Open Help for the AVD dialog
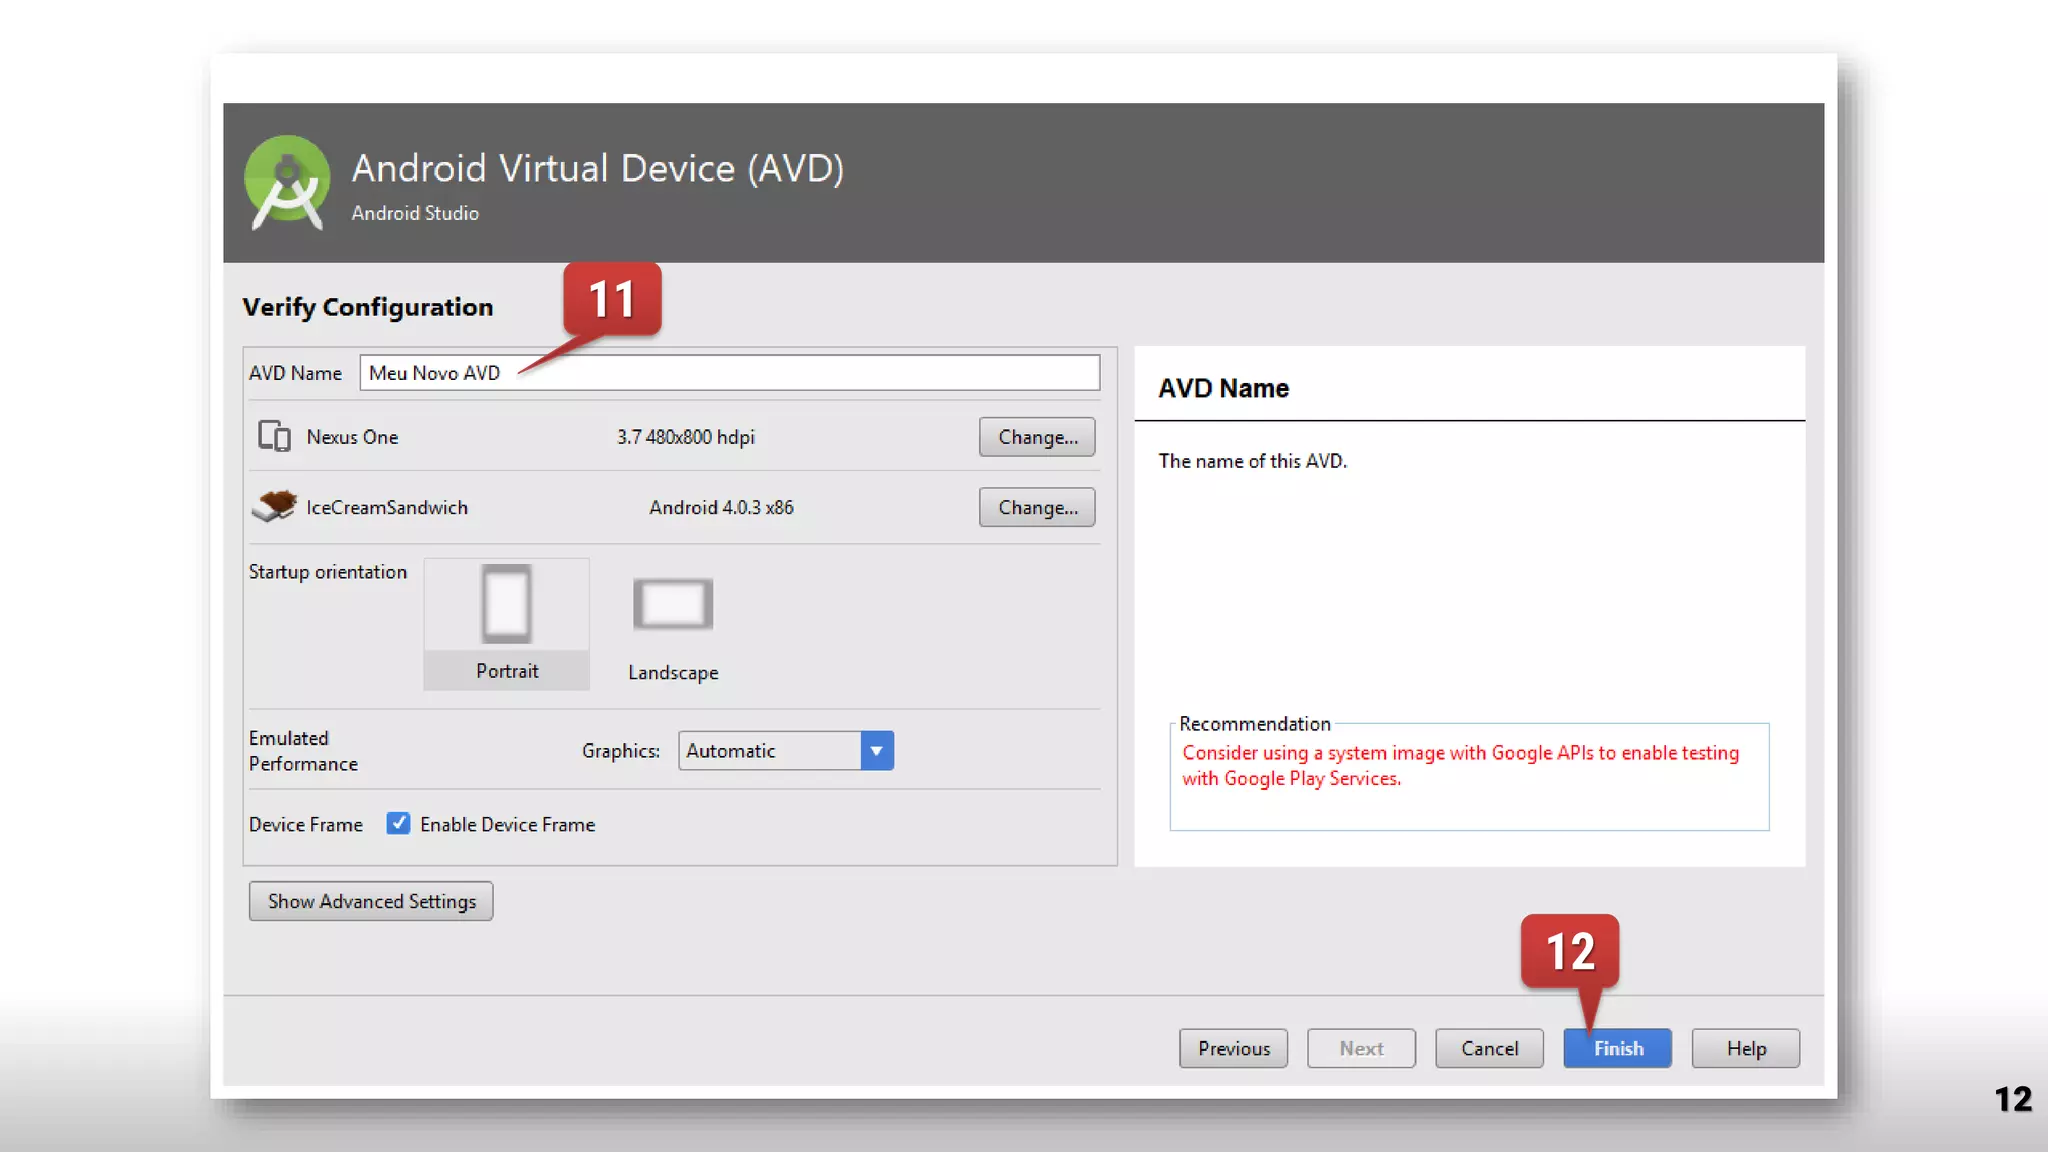 pos(1745,1048)
